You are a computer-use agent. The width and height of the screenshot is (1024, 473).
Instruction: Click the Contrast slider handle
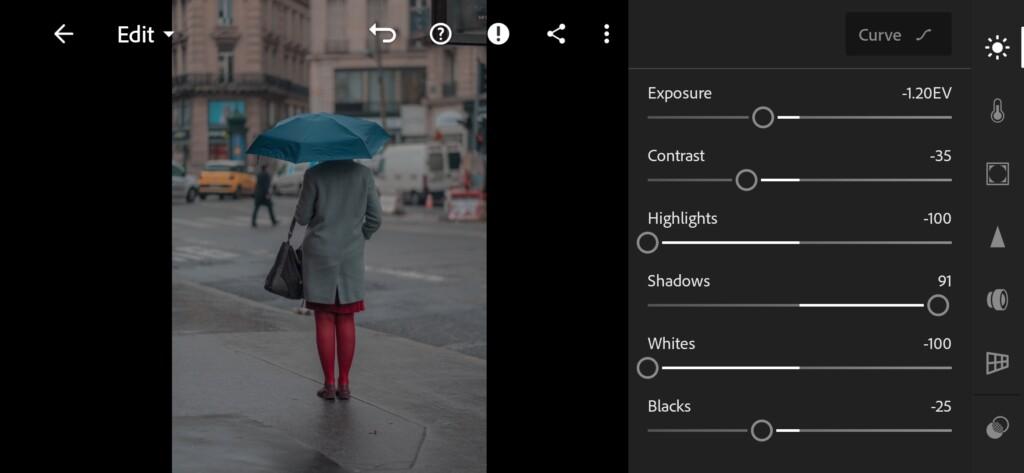point(746,180)
